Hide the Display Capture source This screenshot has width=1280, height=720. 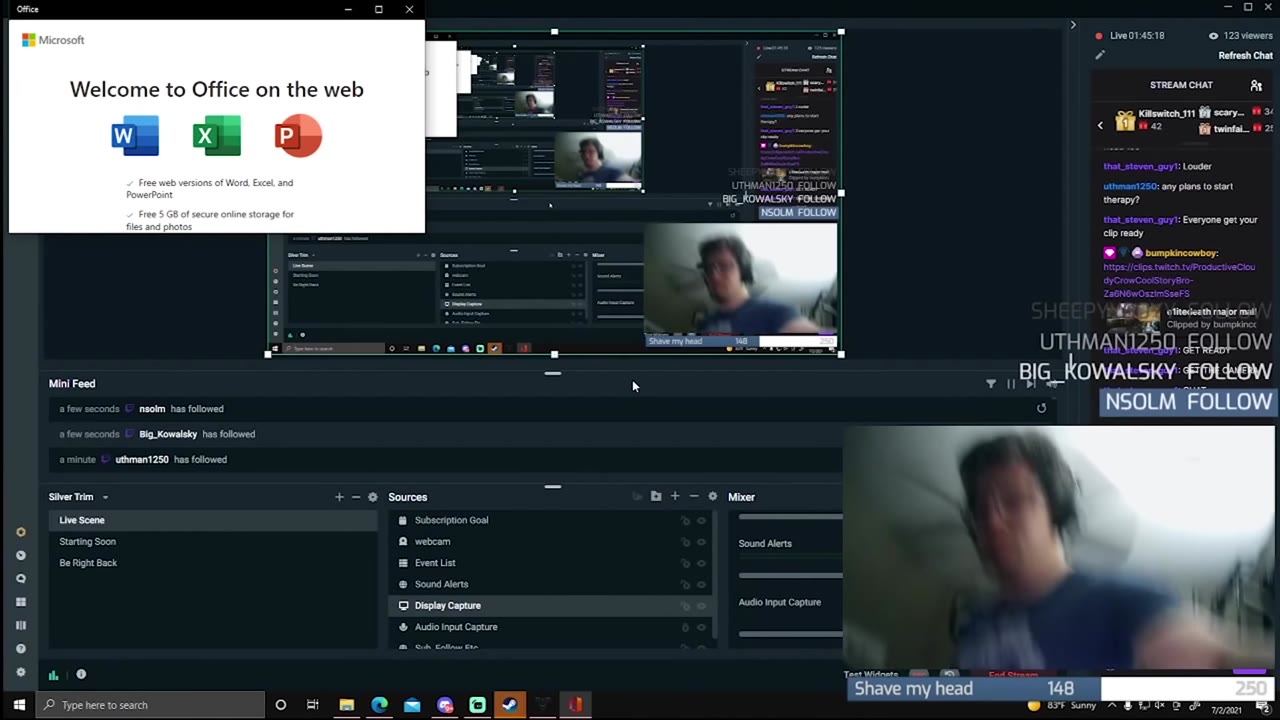click(701, 606)
